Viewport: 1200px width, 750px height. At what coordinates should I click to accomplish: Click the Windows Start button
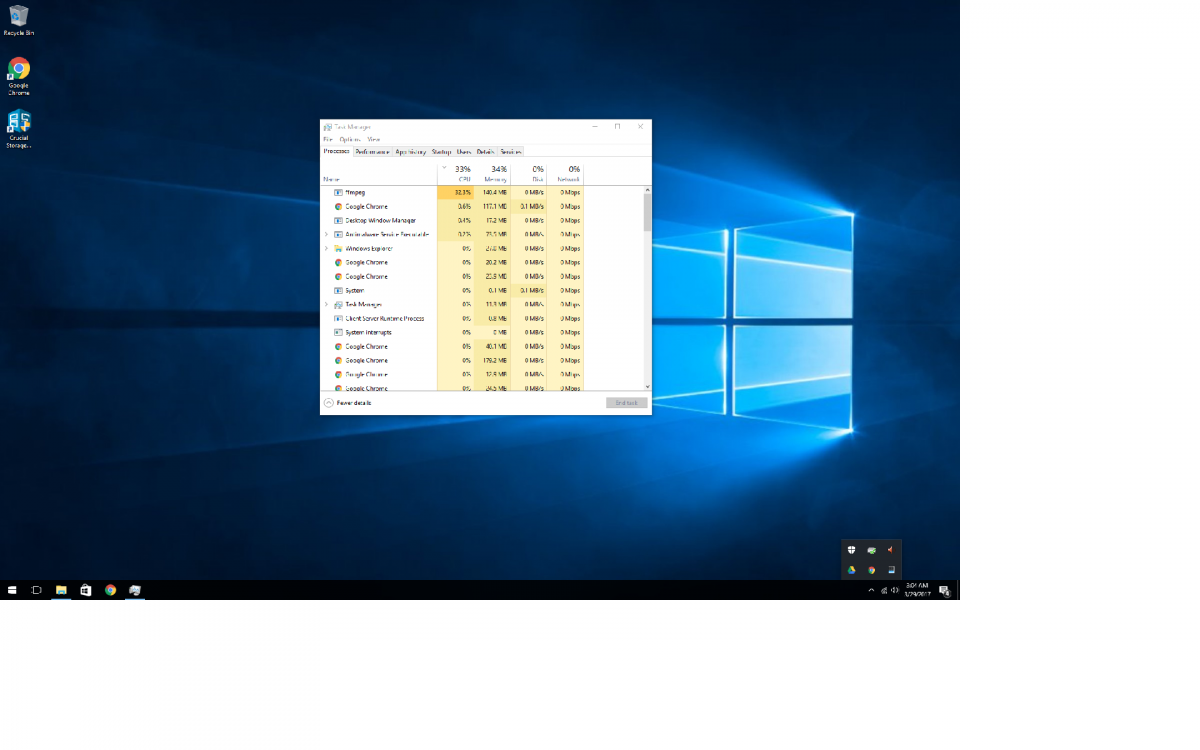pos(12,590)
